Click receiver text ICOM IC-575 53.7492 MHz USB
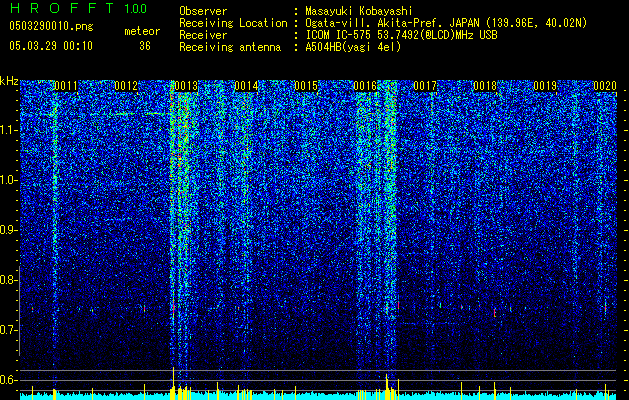The width and height of the screenshot is (629, 400). click(401, 35)
